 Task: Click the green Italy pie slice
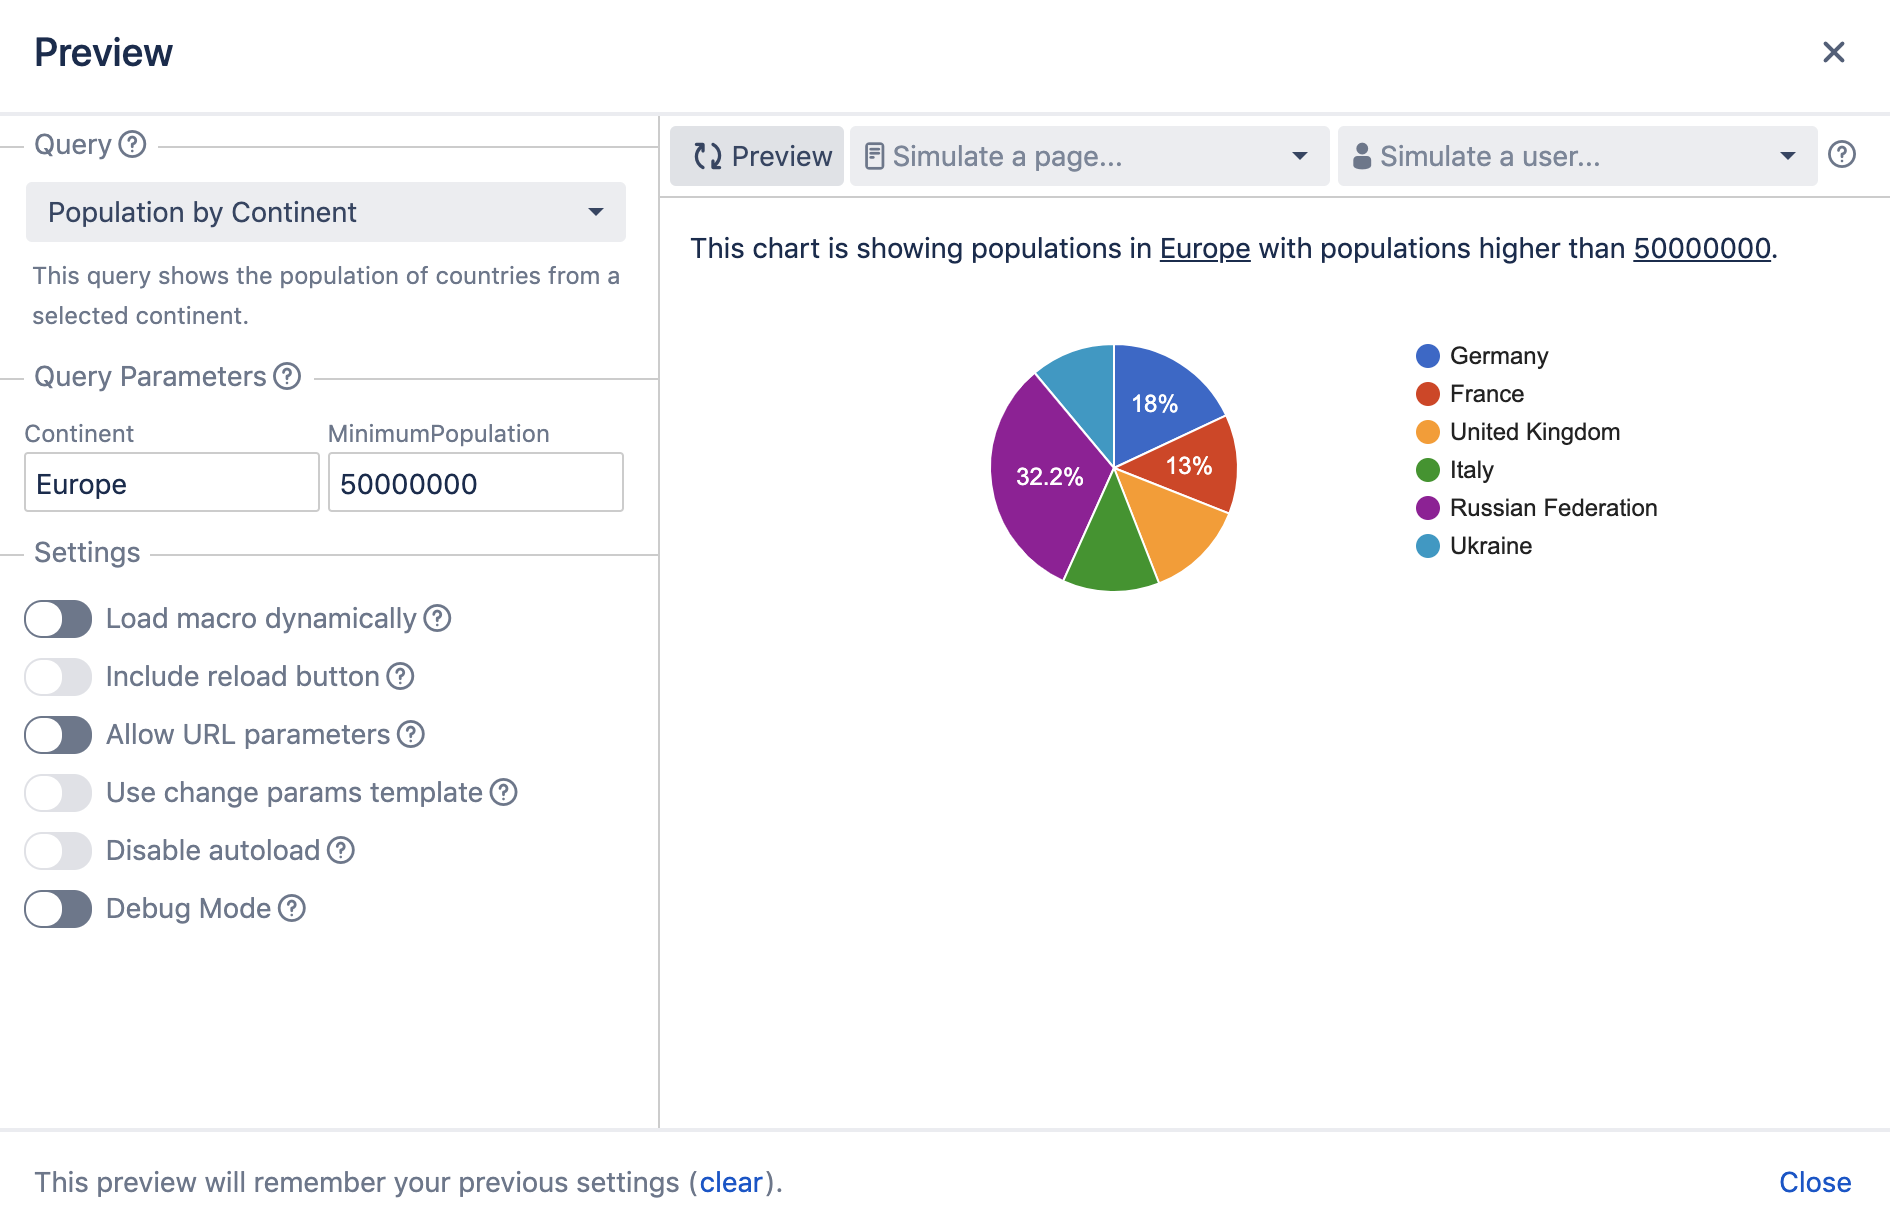click(x=1110, y=545)
